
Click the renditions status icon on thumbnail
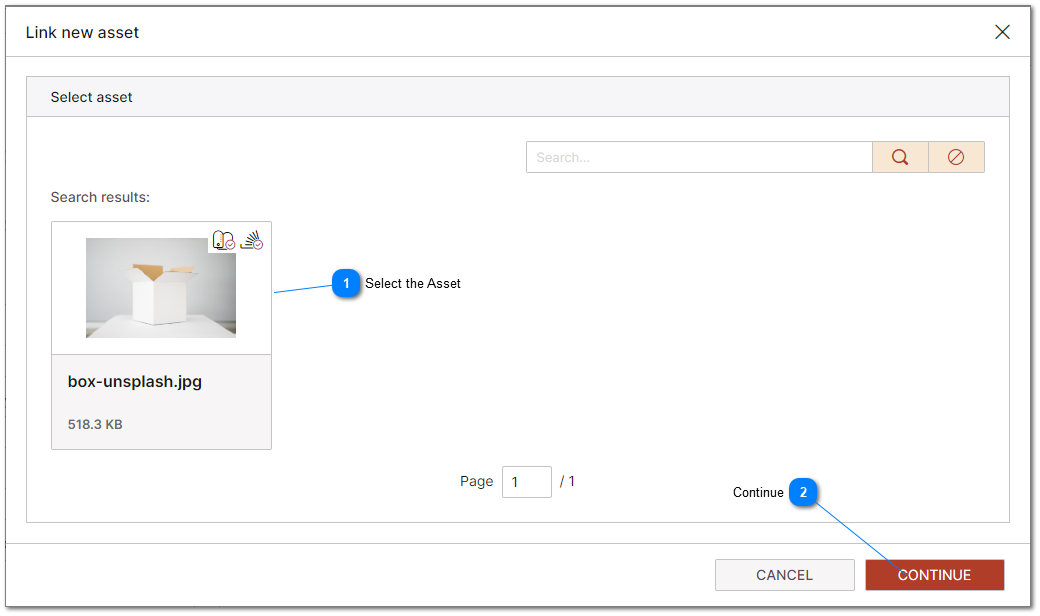[248, 239]
